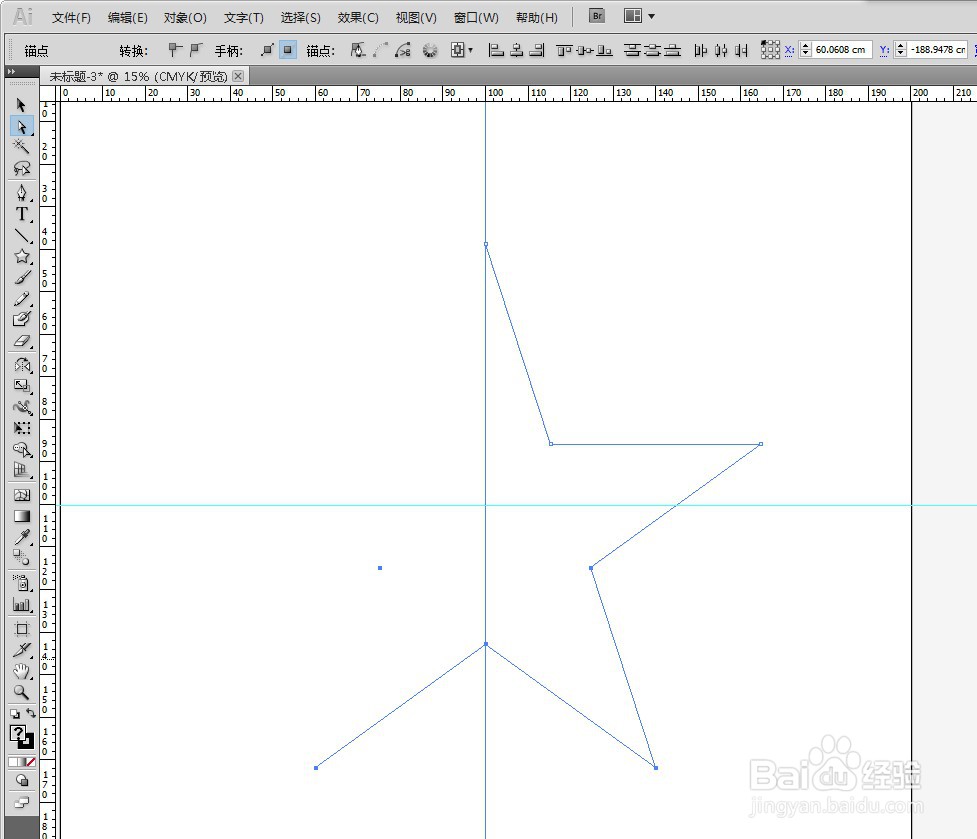Select the Warp tool
Image resolution: width=977 pixels, height=839 pixels.
pos(22,407)
